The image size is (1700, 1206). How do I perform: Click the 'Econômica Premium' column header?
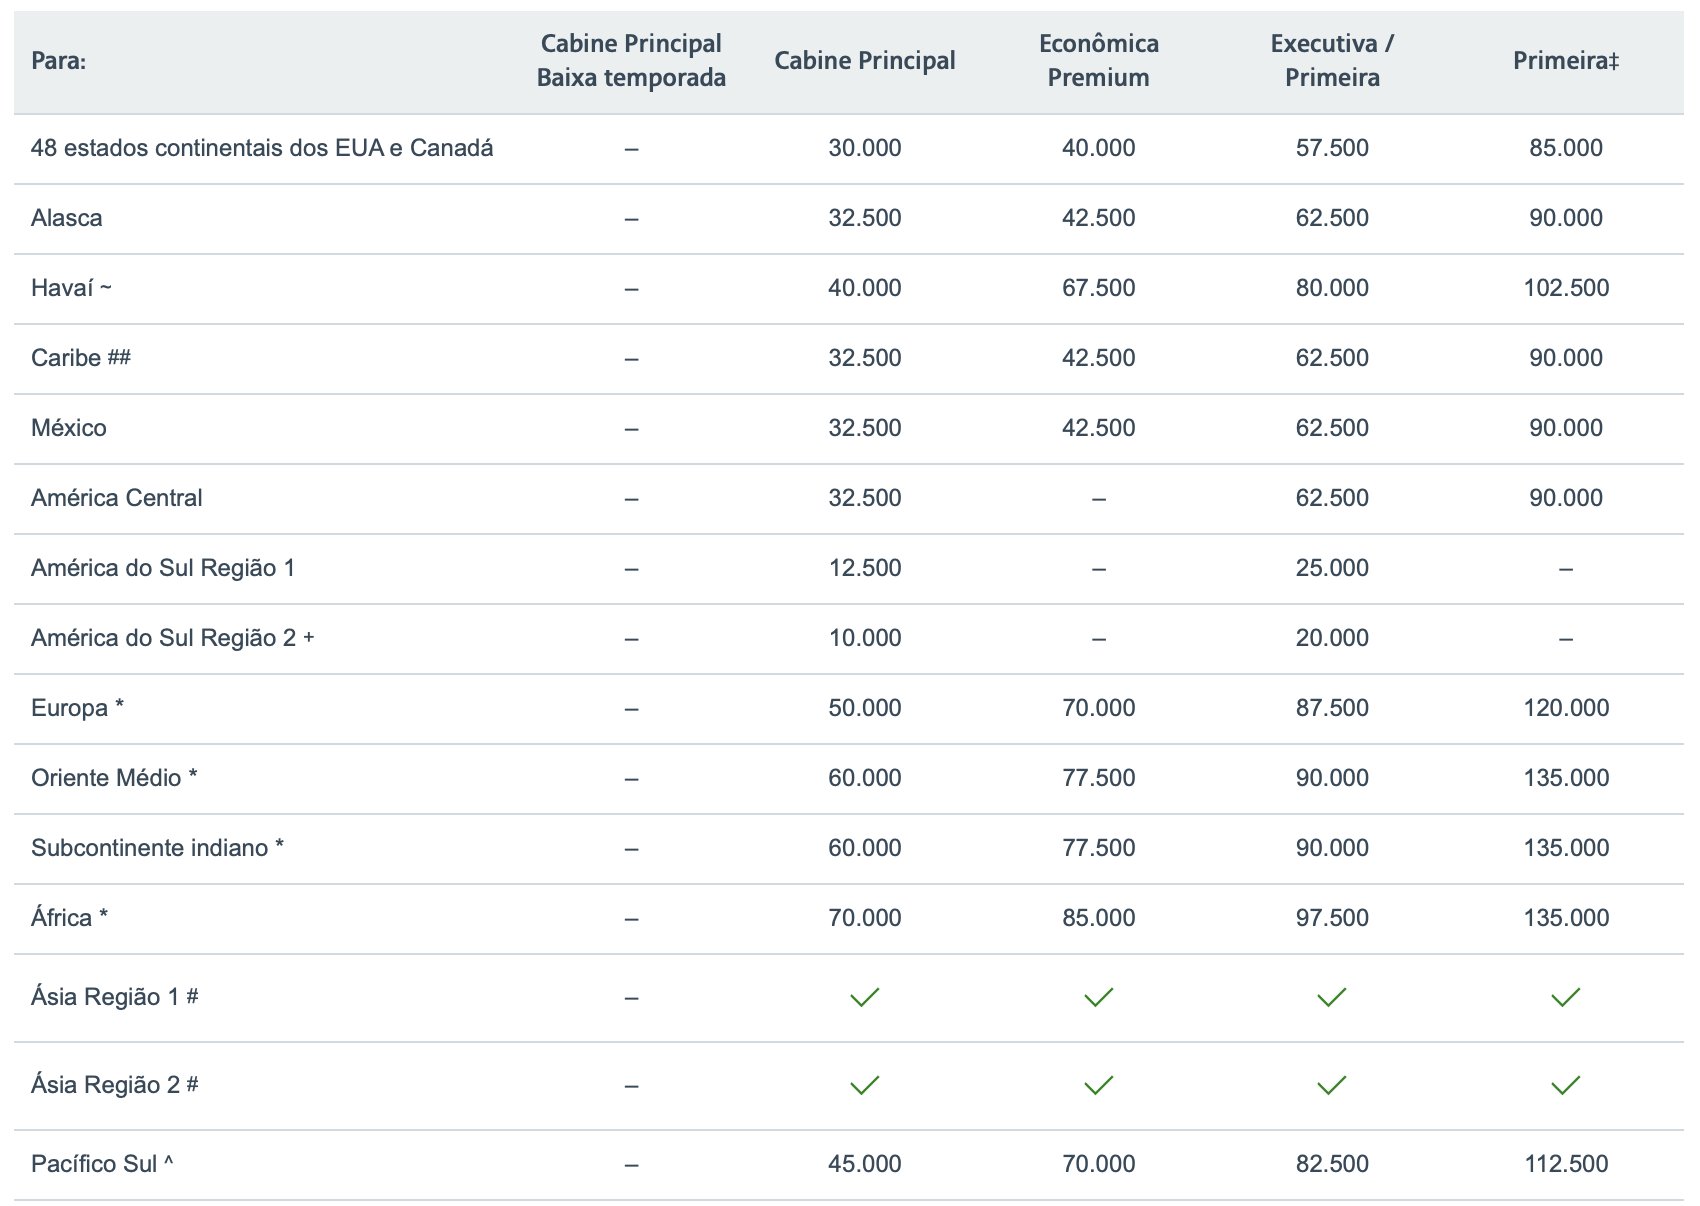1098,61
